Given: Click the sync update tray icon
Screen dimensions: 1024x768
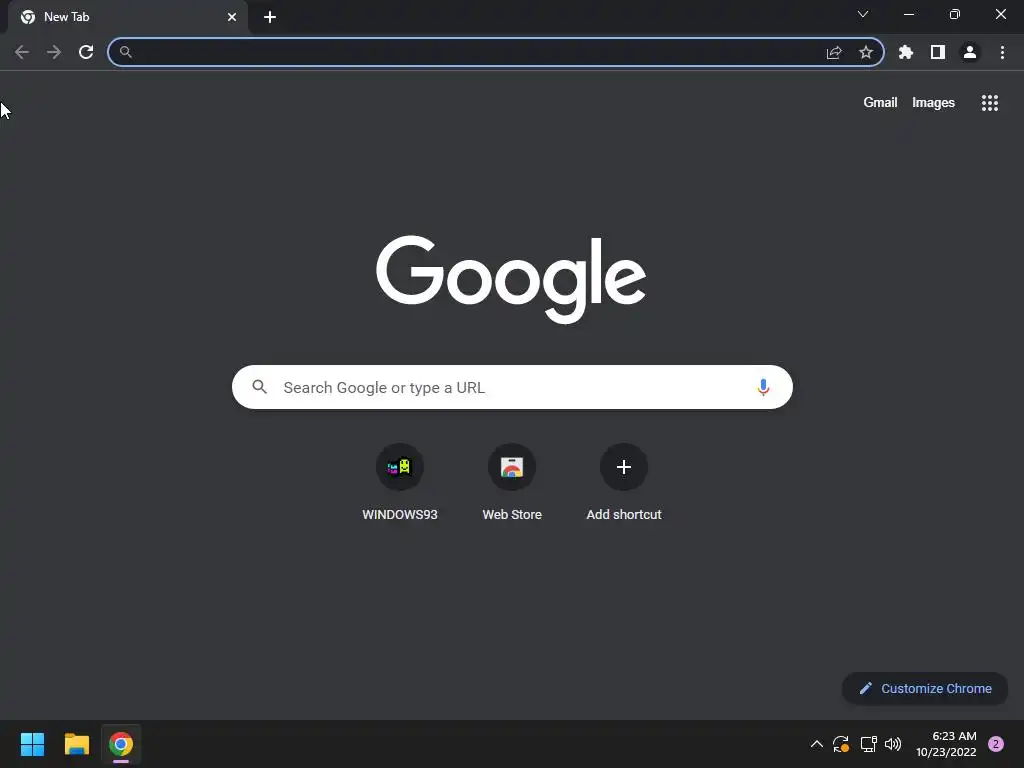Looking at the screenshot, I should [841, 744].
